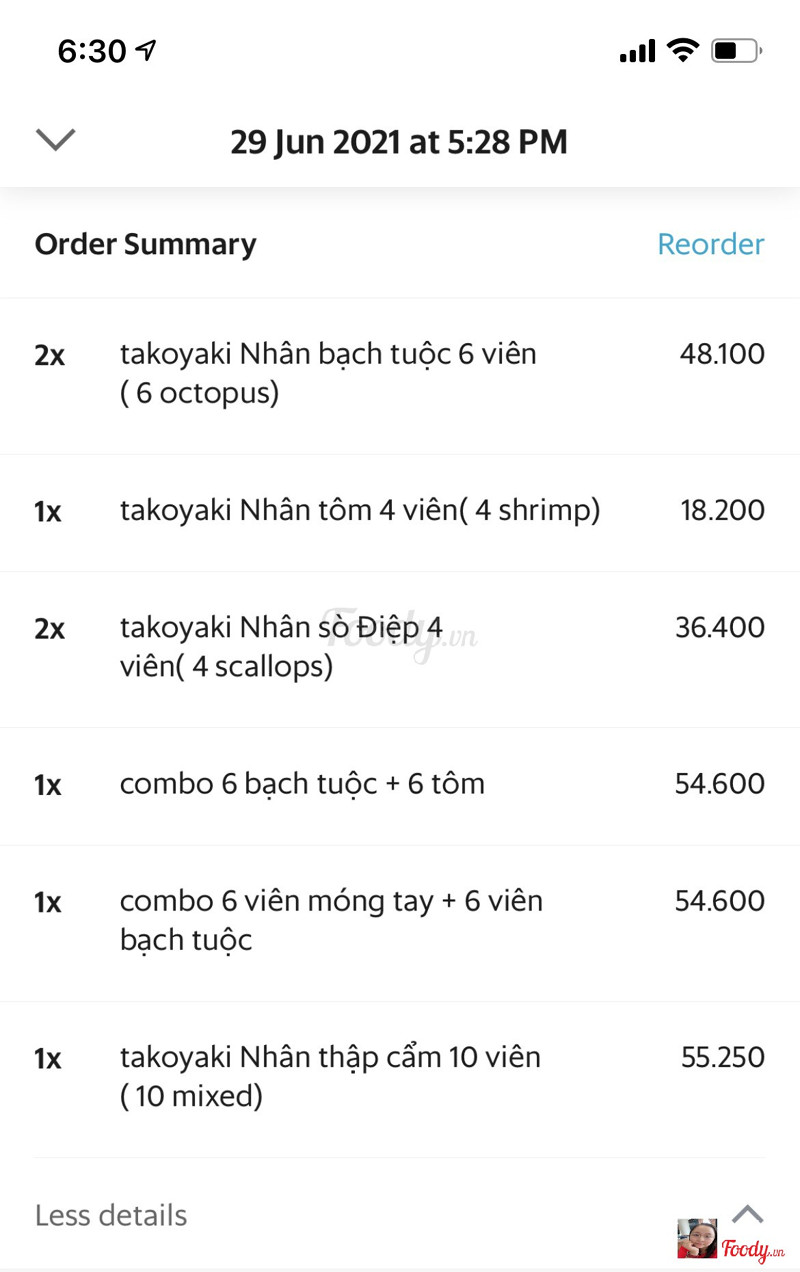Tap the 6:30 clock in status bar
This screenshot has height=1272, width=800.
(x=92, y=50)
